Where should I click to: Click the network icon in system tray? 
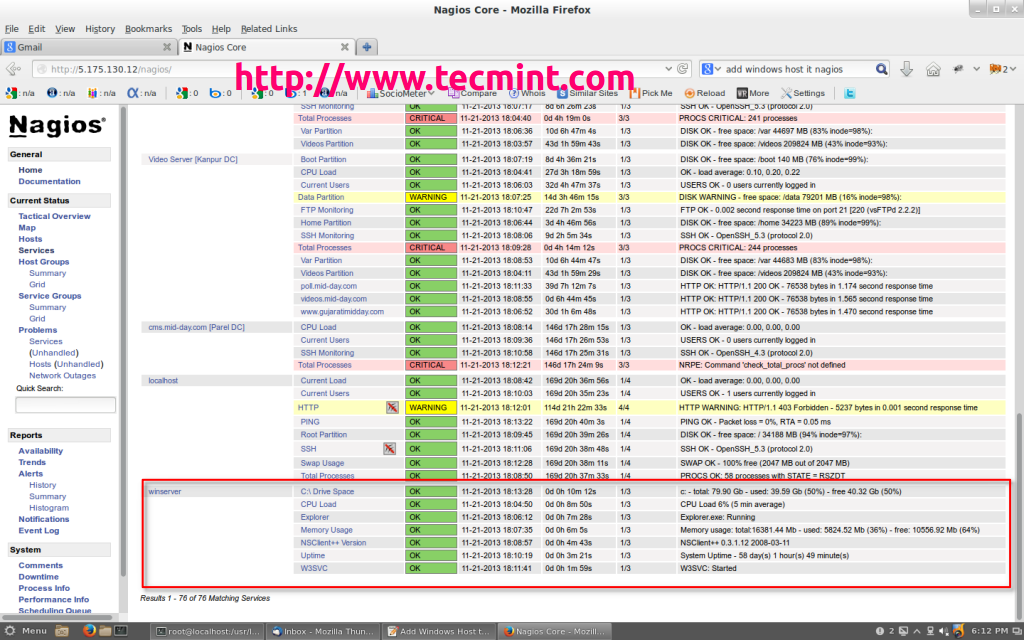pyautogui.click(x=931, y=631)
